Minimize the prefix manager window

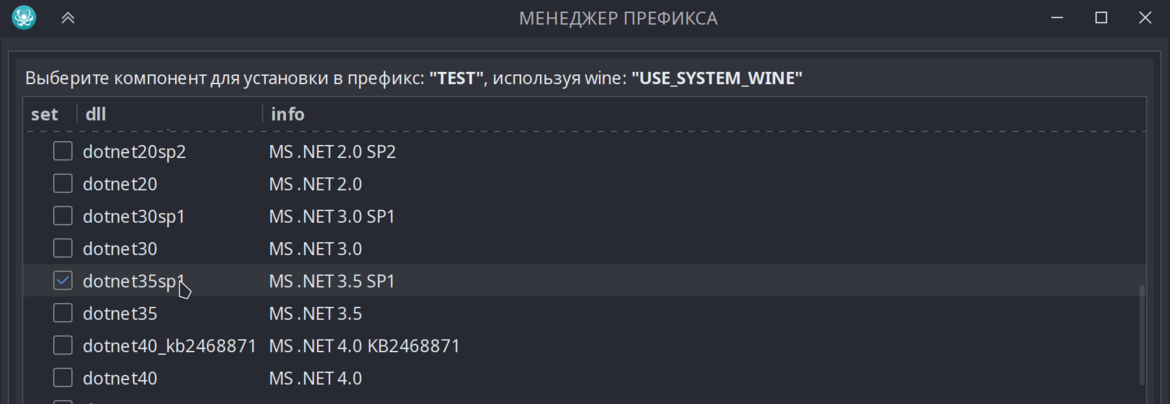[x=1056, y=18]
